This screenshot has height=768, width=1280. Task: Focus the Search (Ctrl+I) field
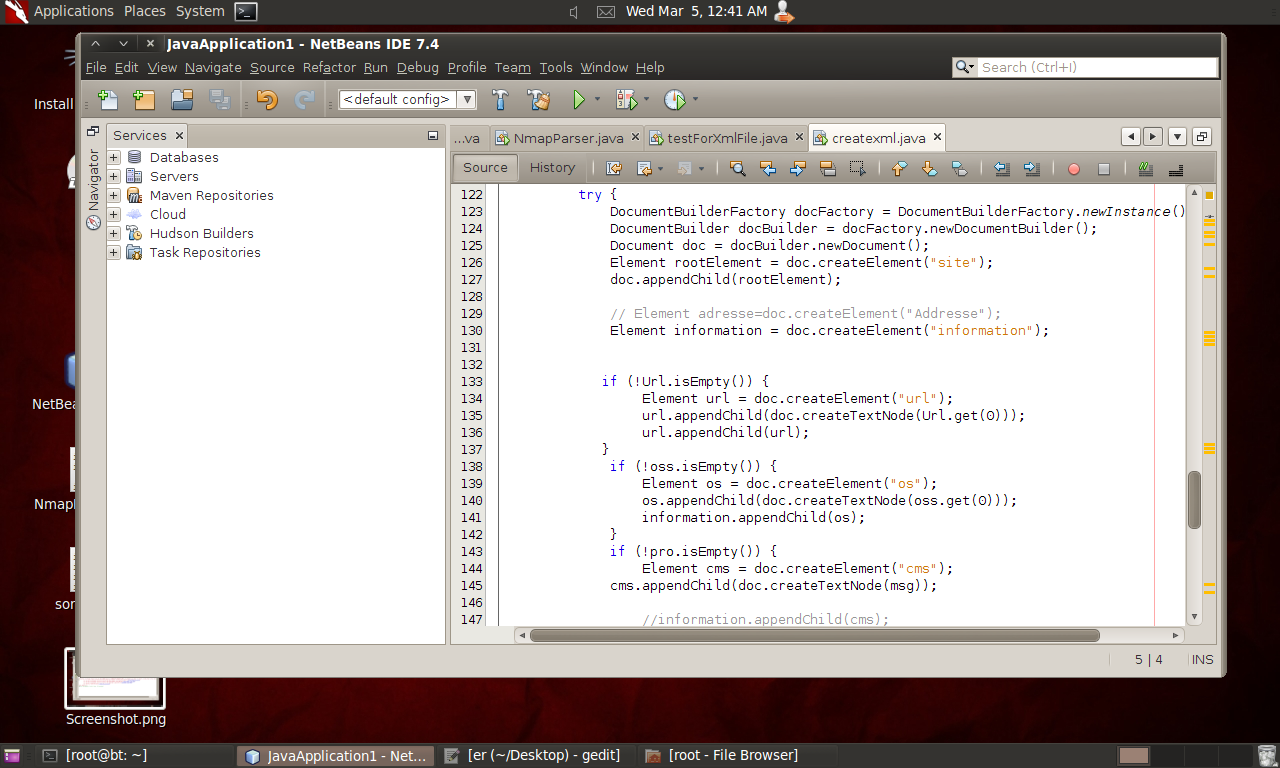click(1097, 67)
